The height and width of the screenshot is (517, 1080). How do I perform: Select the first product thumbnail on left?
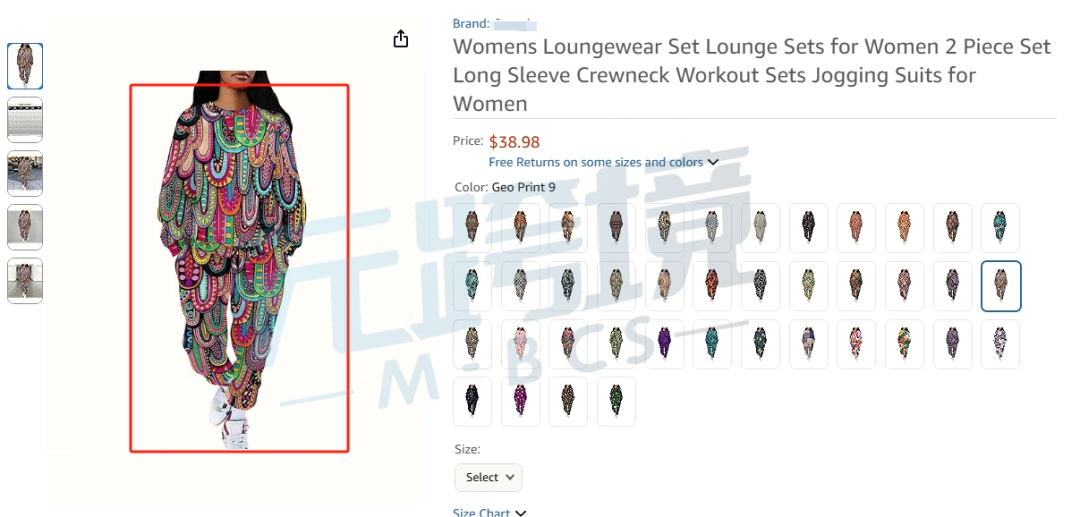pyautogui.click(x=25, y=66)
